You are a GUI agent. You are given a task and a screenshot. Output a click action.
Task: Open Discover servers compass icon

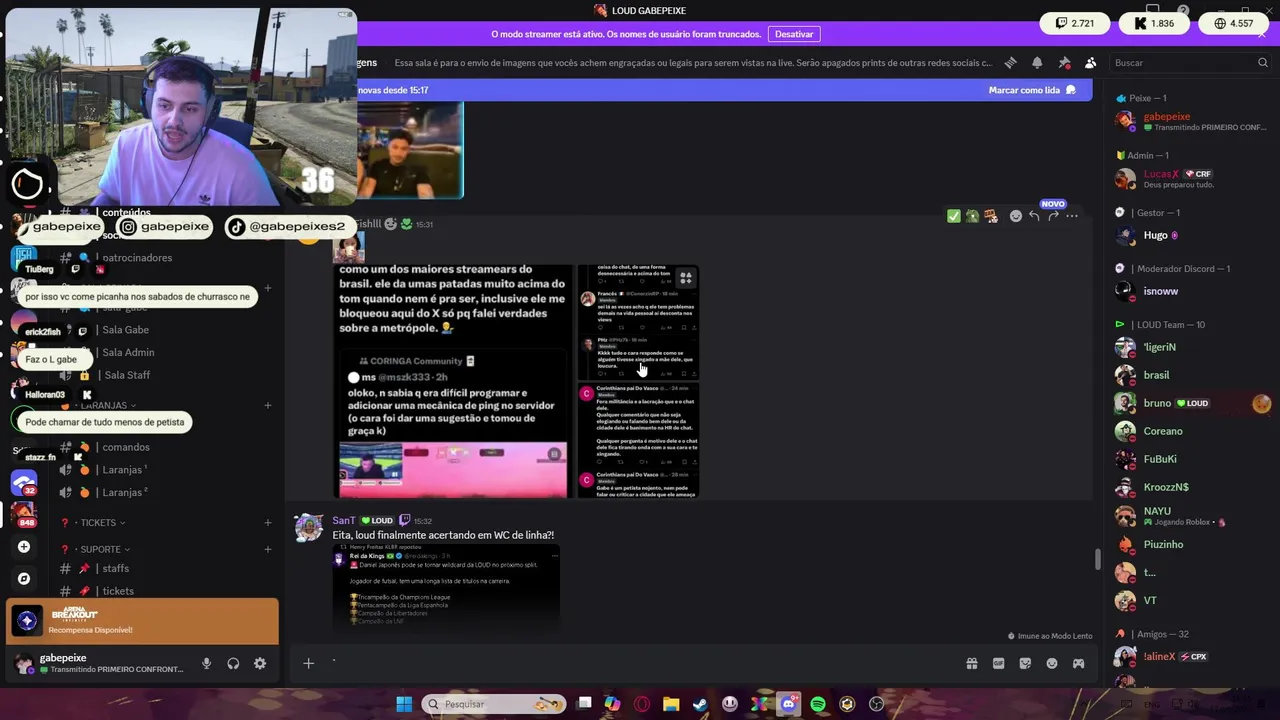point(24,578)
